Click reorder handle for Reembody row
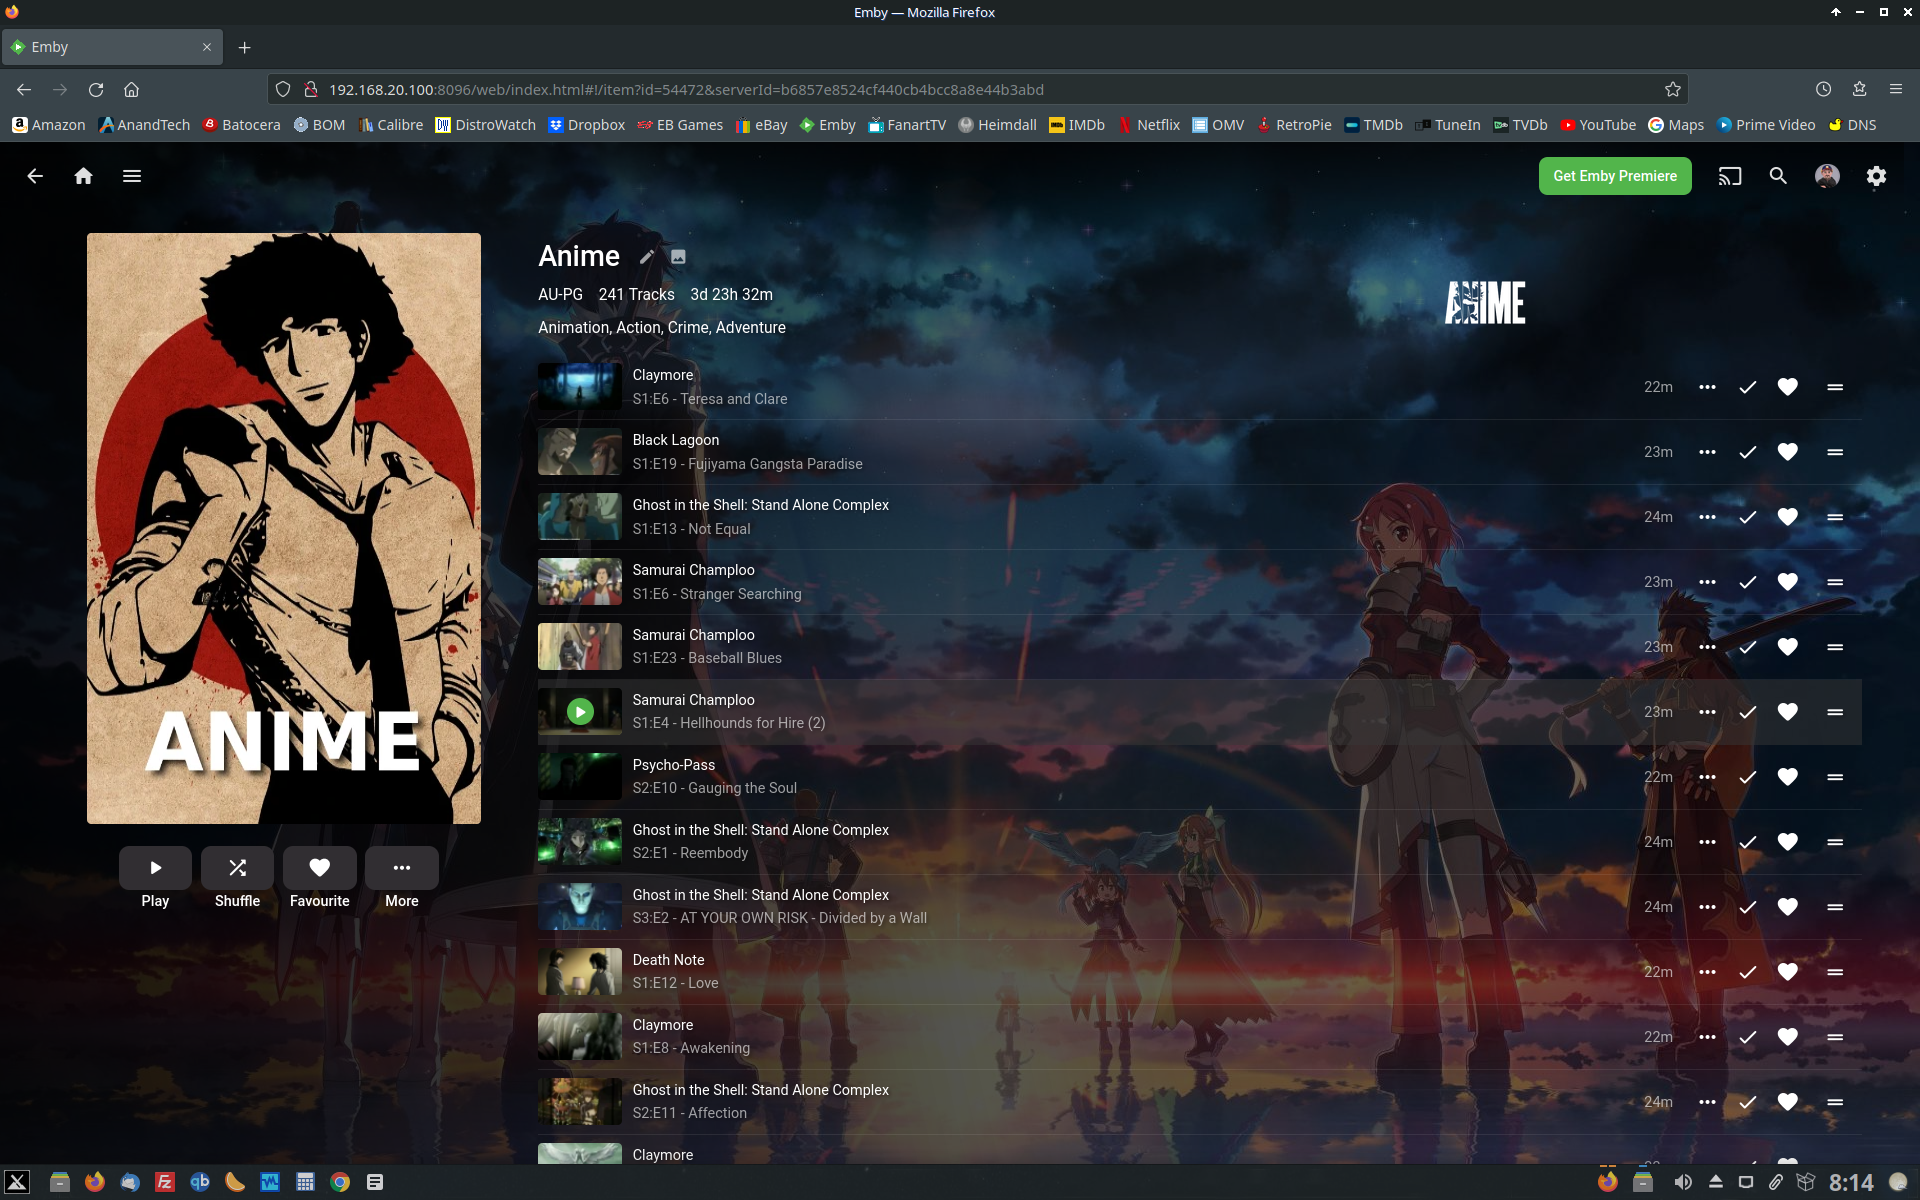Image resolution: width=1920 pixels, height=1200 pixels. tap(1835, 842)
